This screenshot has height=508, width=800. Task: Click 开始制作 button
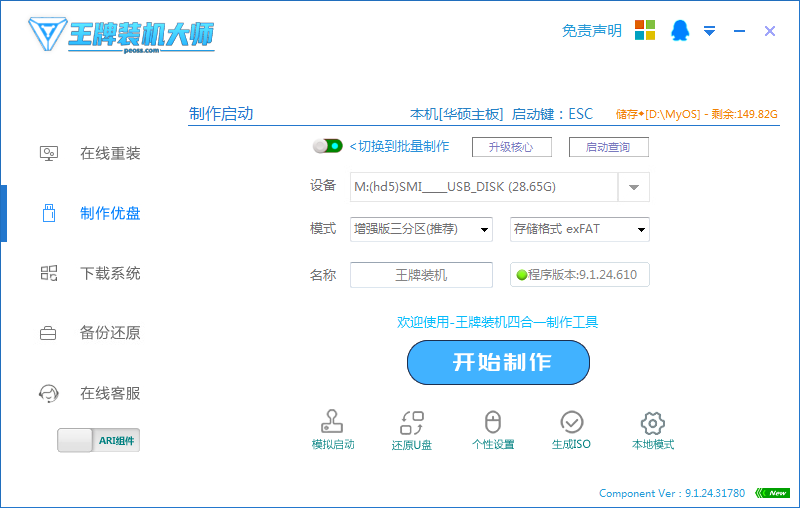(x=498, y=363)
